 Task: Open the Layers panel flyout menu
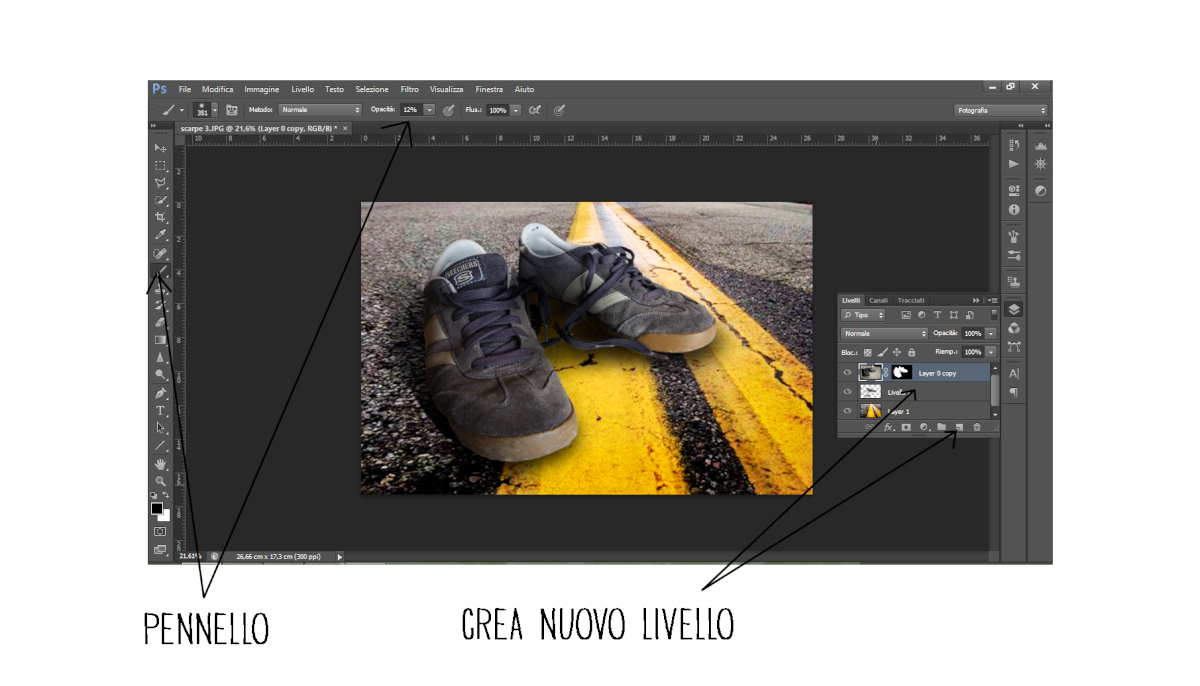click(992, 300)
